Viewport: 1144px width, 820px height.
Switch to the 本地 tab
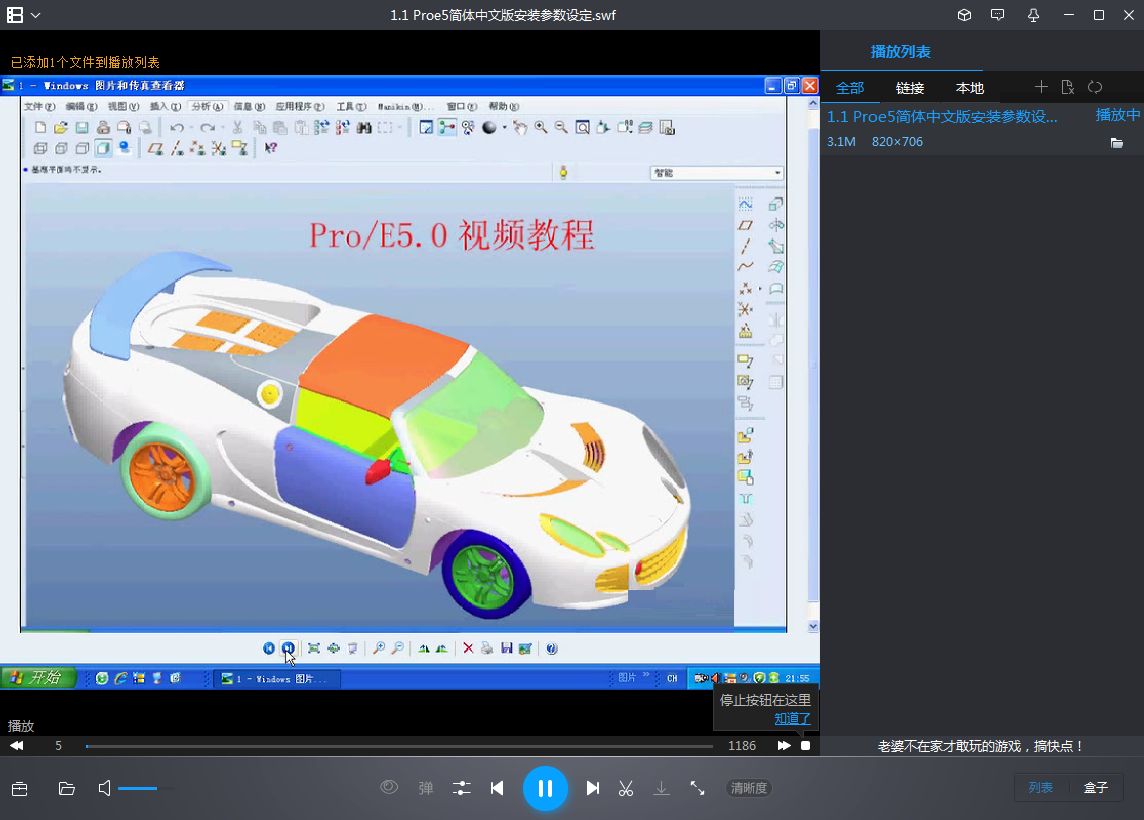[969, 88]
